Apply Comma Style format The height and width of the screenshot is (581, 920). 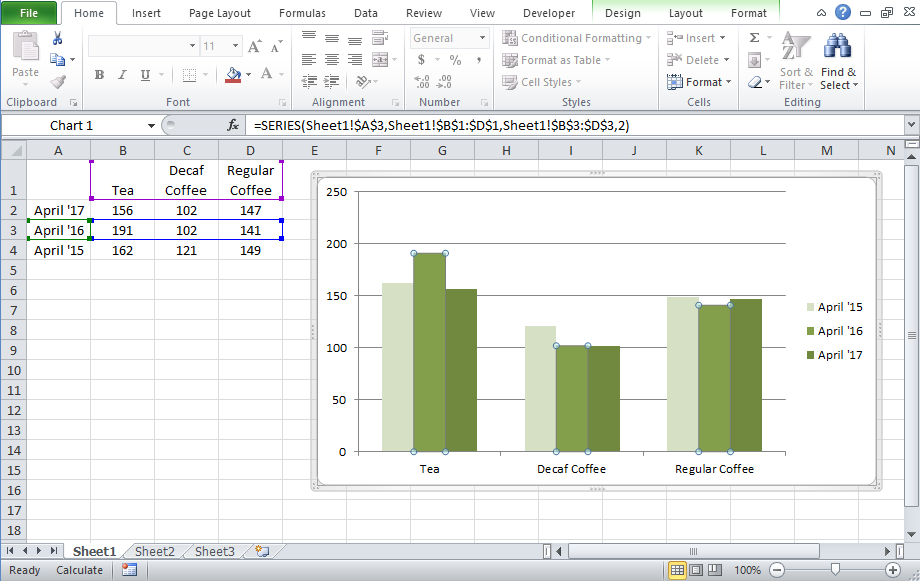(479, 59)
